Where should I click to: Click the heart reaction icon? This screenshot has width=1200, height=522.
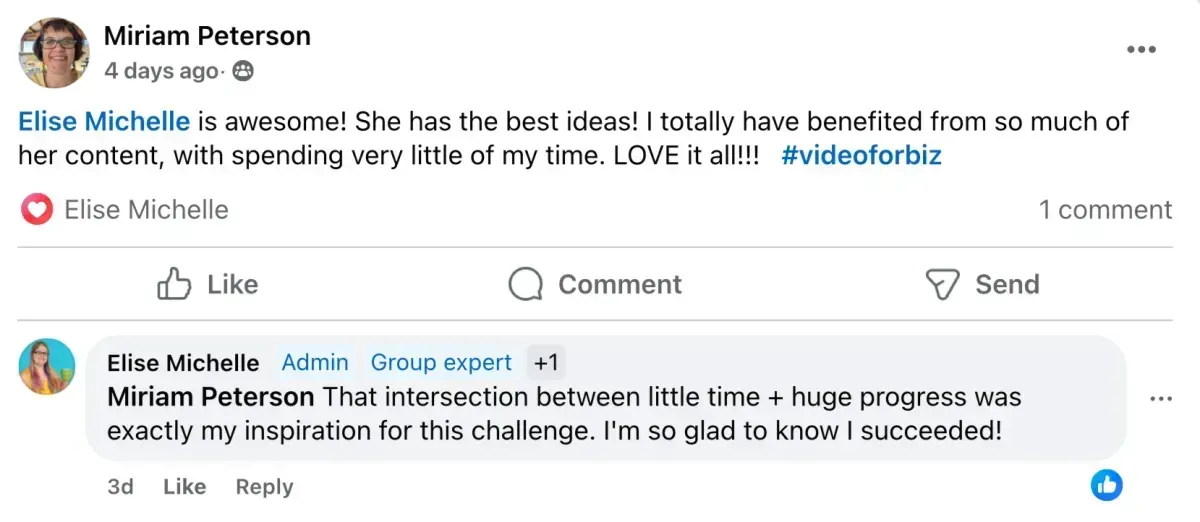[37, 210]
